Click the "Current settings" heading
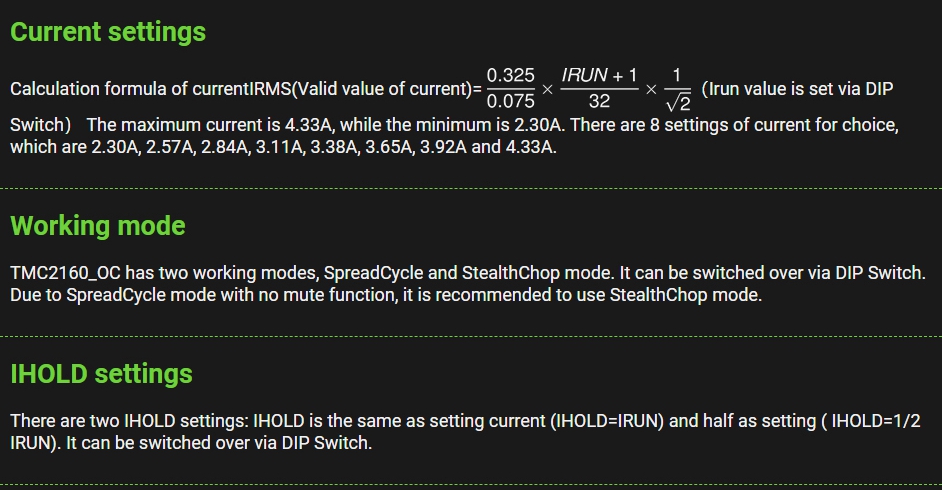This screenshot has width=942, height=490. point(108,32)
